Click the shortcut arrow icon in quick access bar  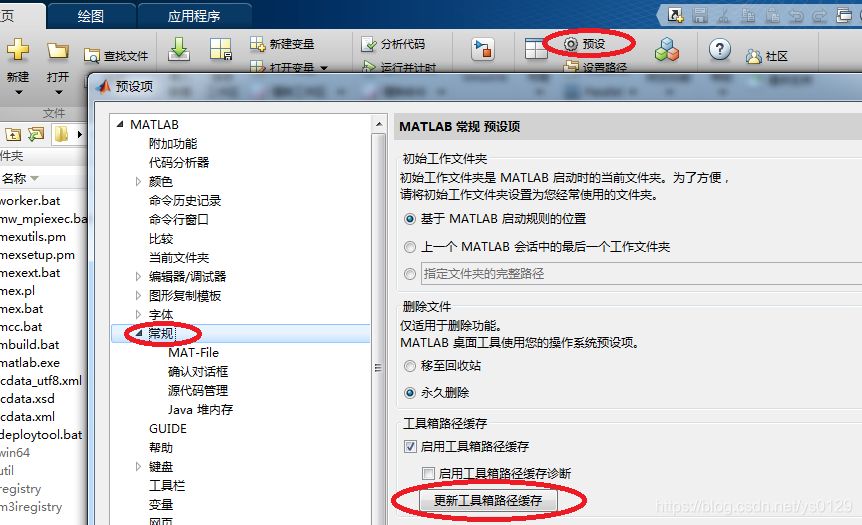pos(676,15)
